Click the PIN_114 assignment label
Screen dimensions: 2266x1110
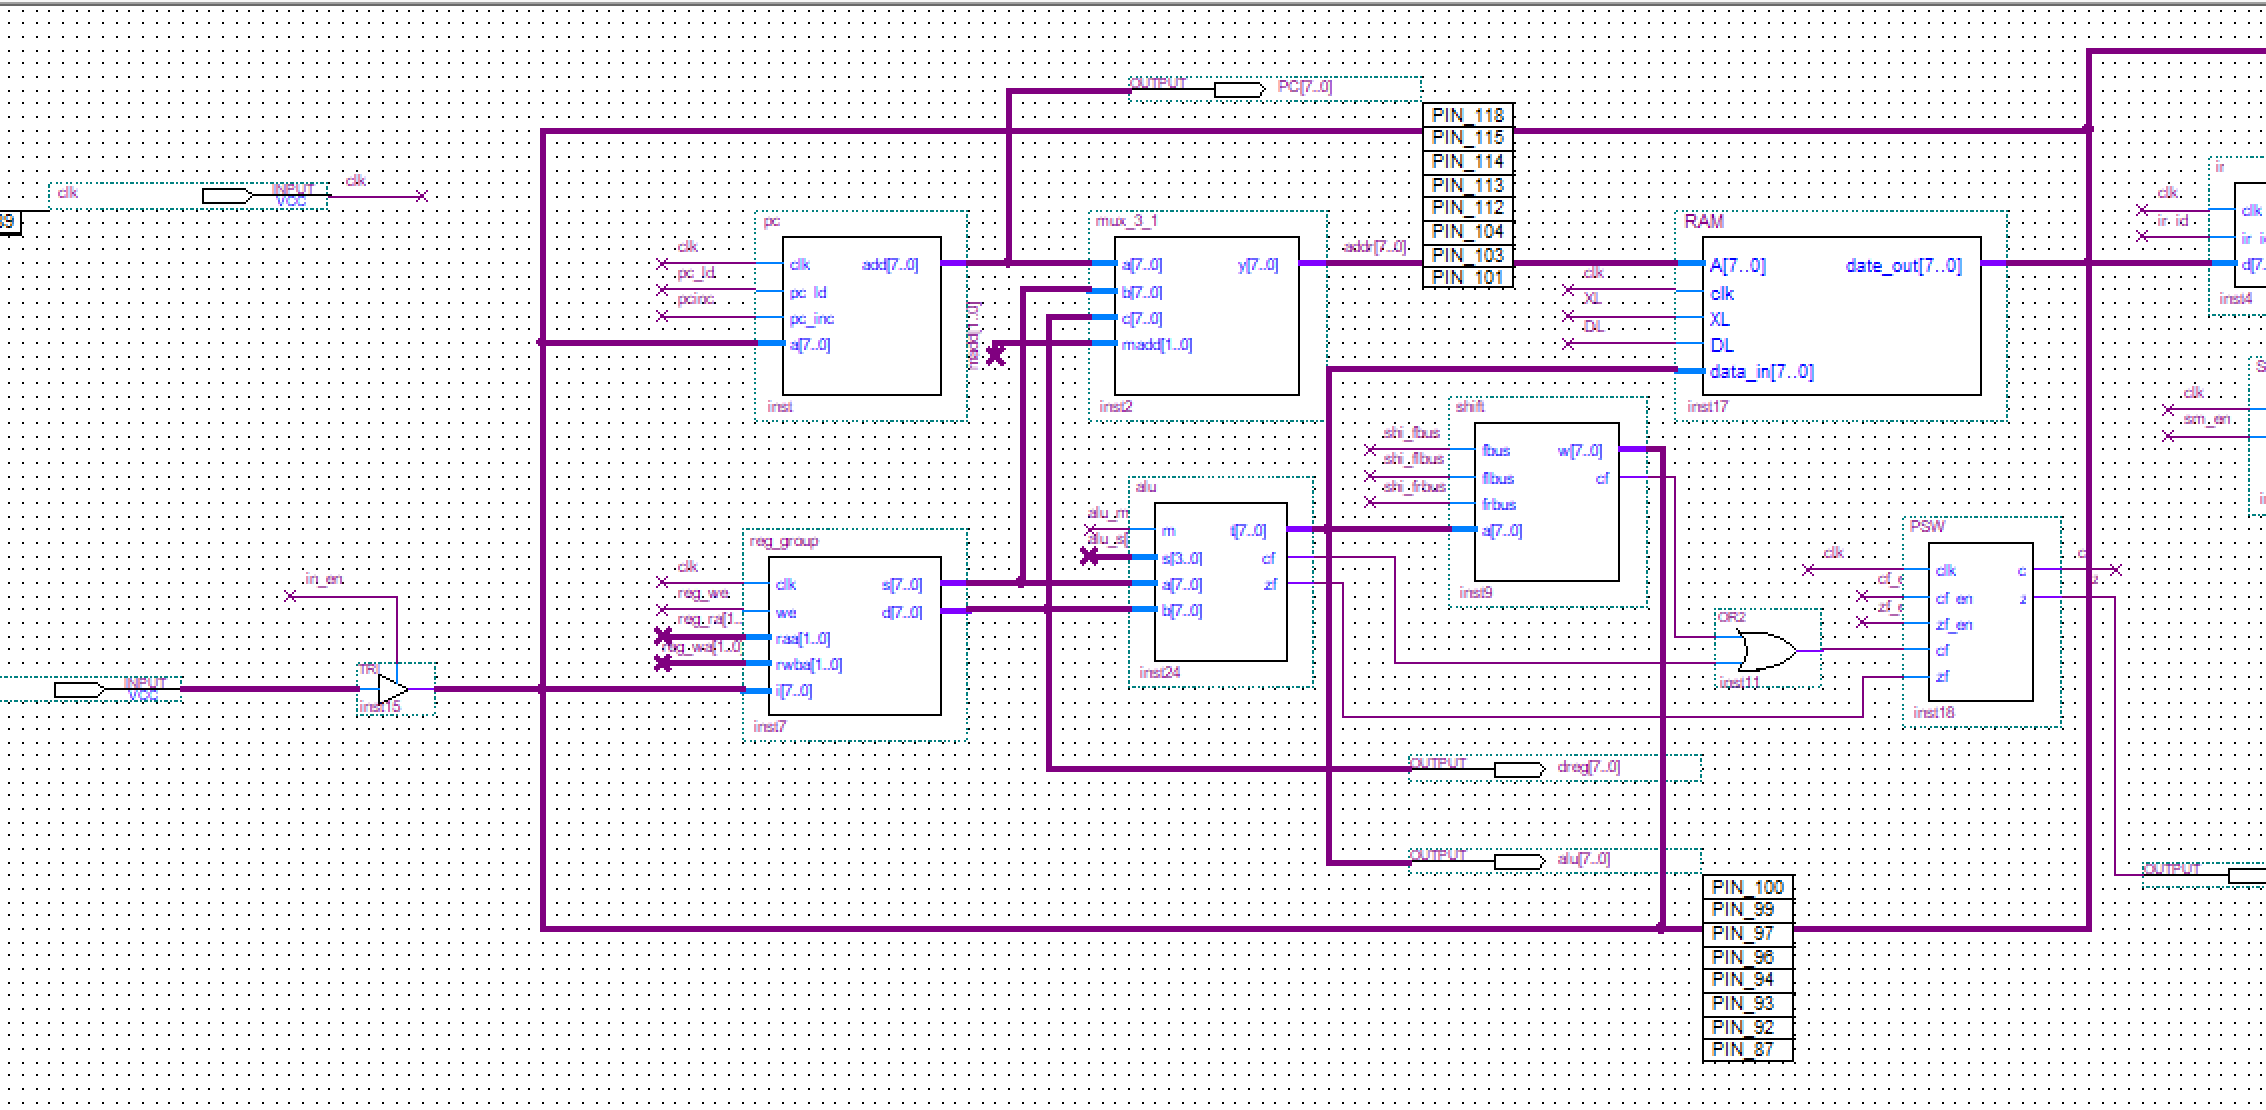point(1467,161)
